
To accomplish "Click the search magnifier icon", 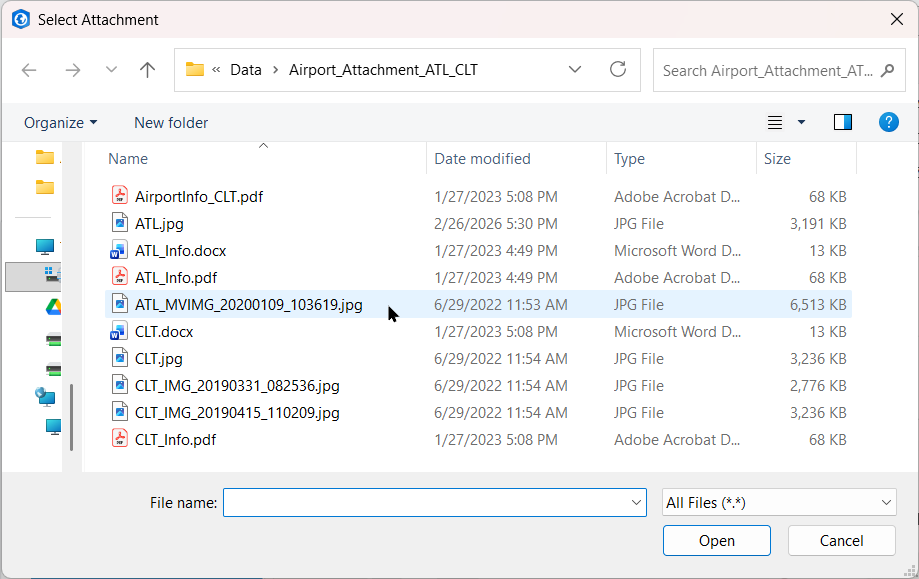I will point(887,70).
